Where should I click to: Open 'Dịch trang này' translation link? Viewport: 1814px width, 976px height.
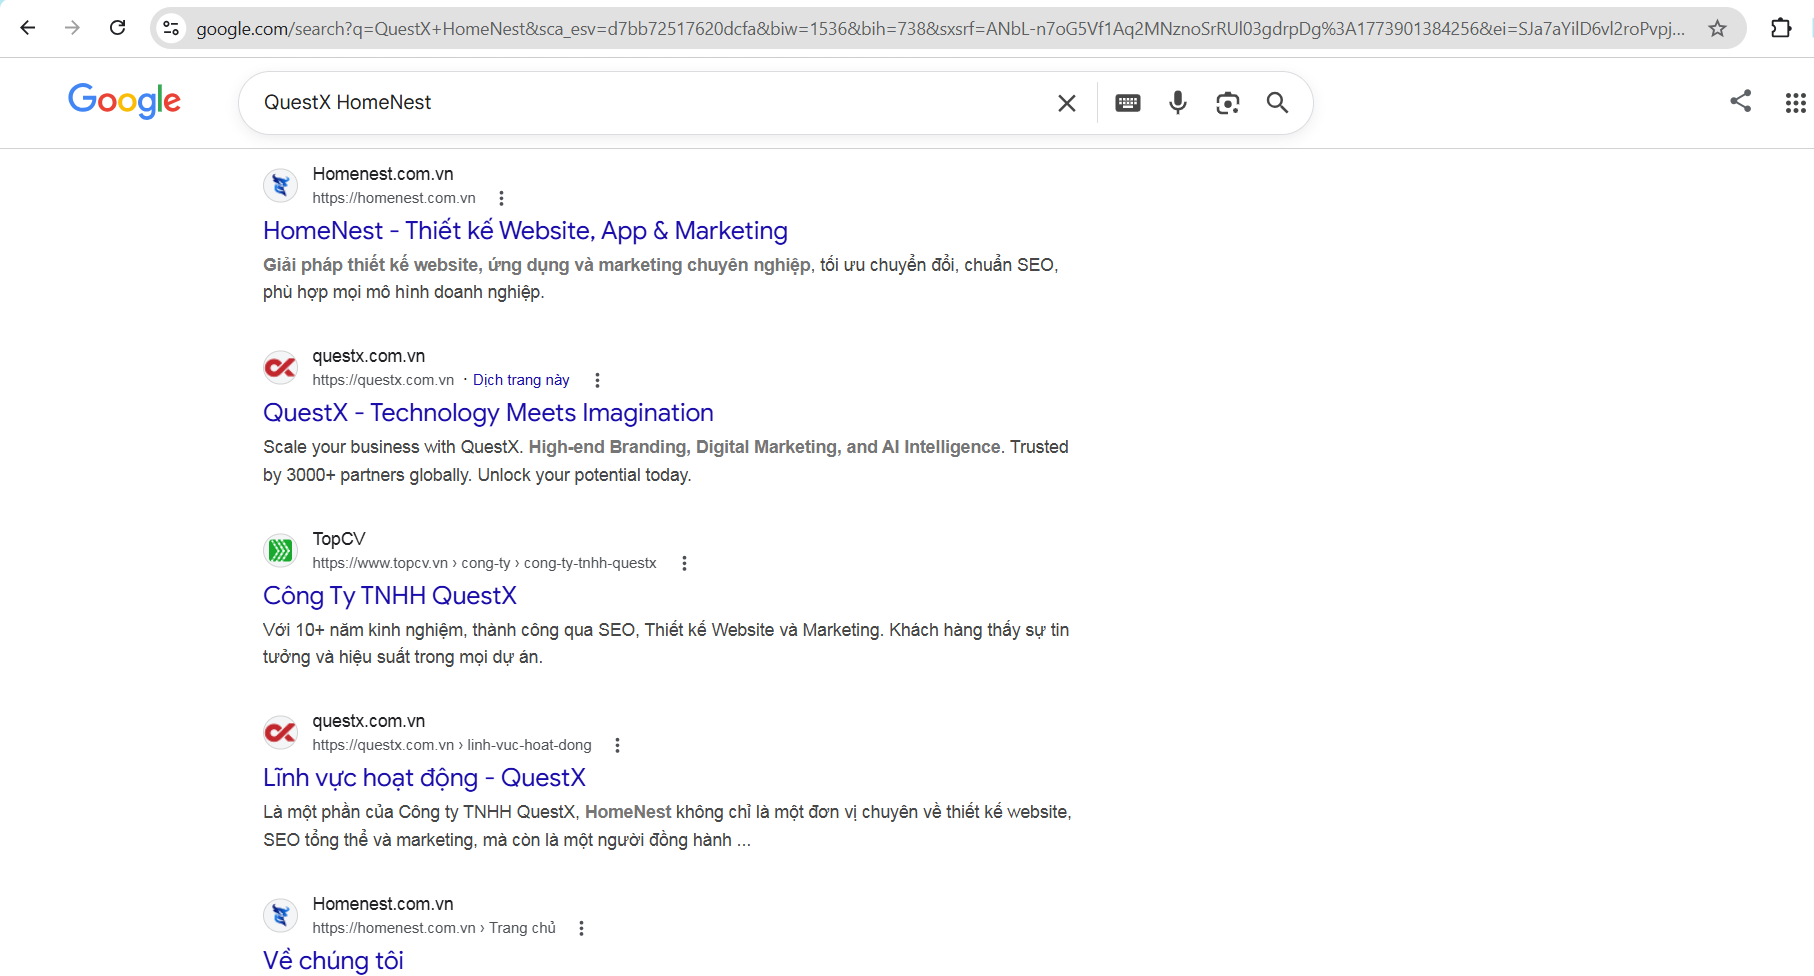coord(520,379)
